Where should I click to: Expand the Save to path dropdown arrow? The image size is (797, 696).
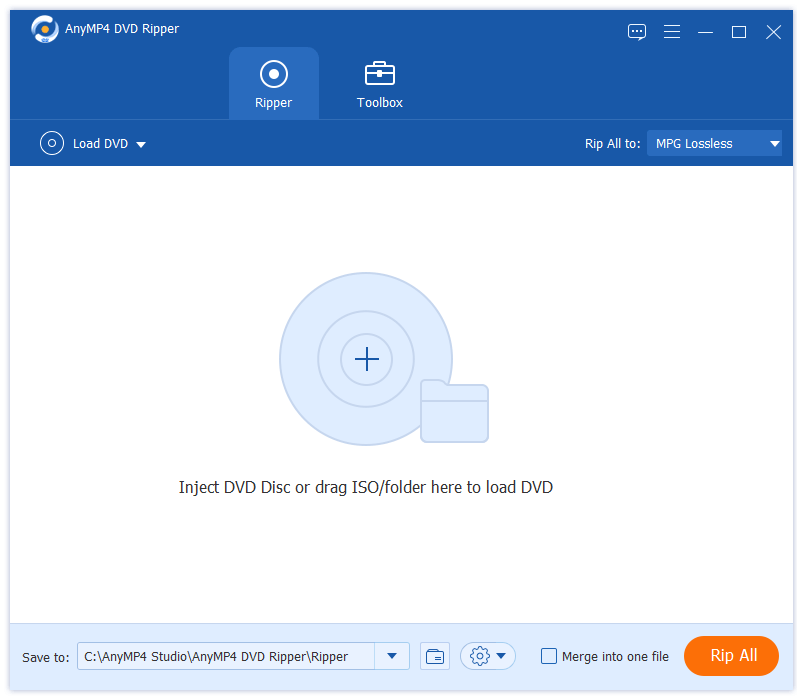tap(392, 656)
